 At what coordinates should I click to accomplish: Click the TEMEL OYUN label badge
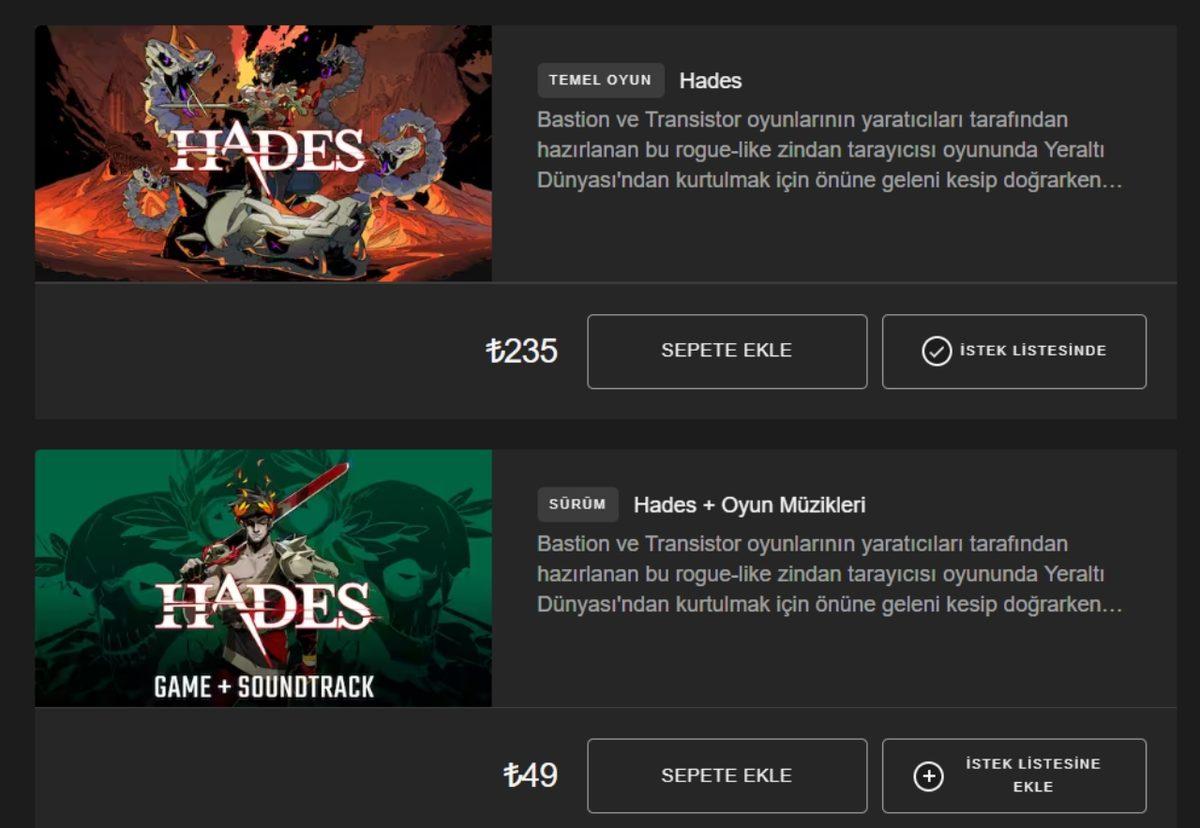600,80
